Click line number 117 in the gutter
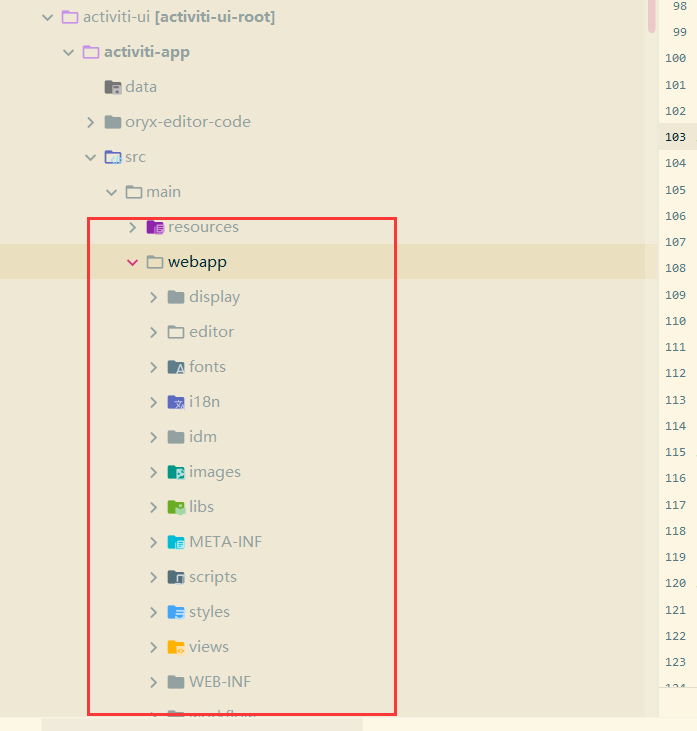Viewport: 697px width, 731px height. 676,505
